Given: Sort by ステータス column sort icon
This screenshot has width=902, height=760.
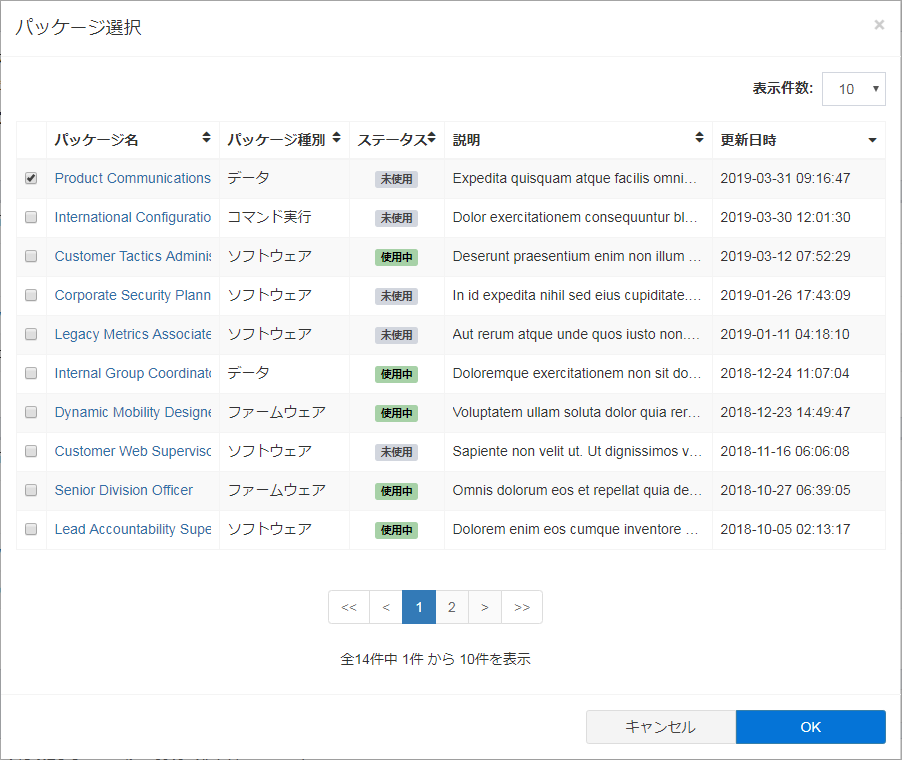Looking at the screenshot, I should click(x=432, y=138).
